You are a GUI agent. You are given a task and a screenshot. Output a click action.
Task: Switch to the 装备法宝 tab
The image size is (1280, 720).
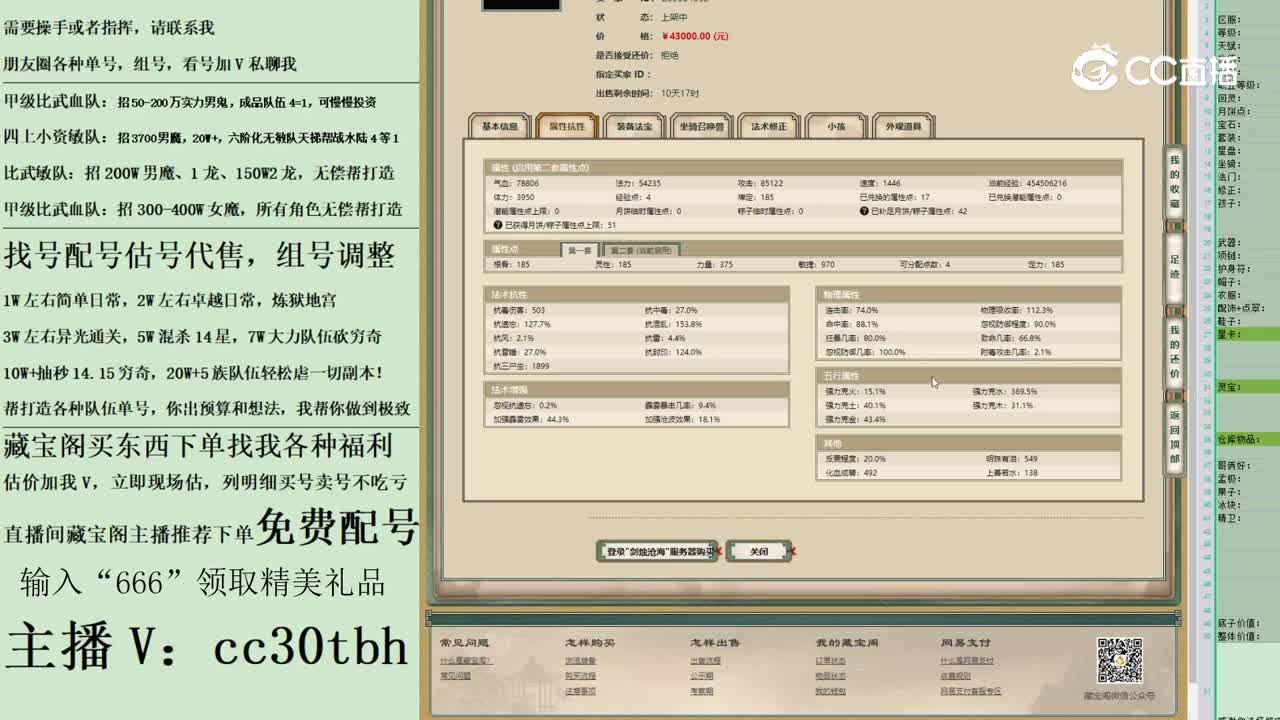(x=634, y=127)
